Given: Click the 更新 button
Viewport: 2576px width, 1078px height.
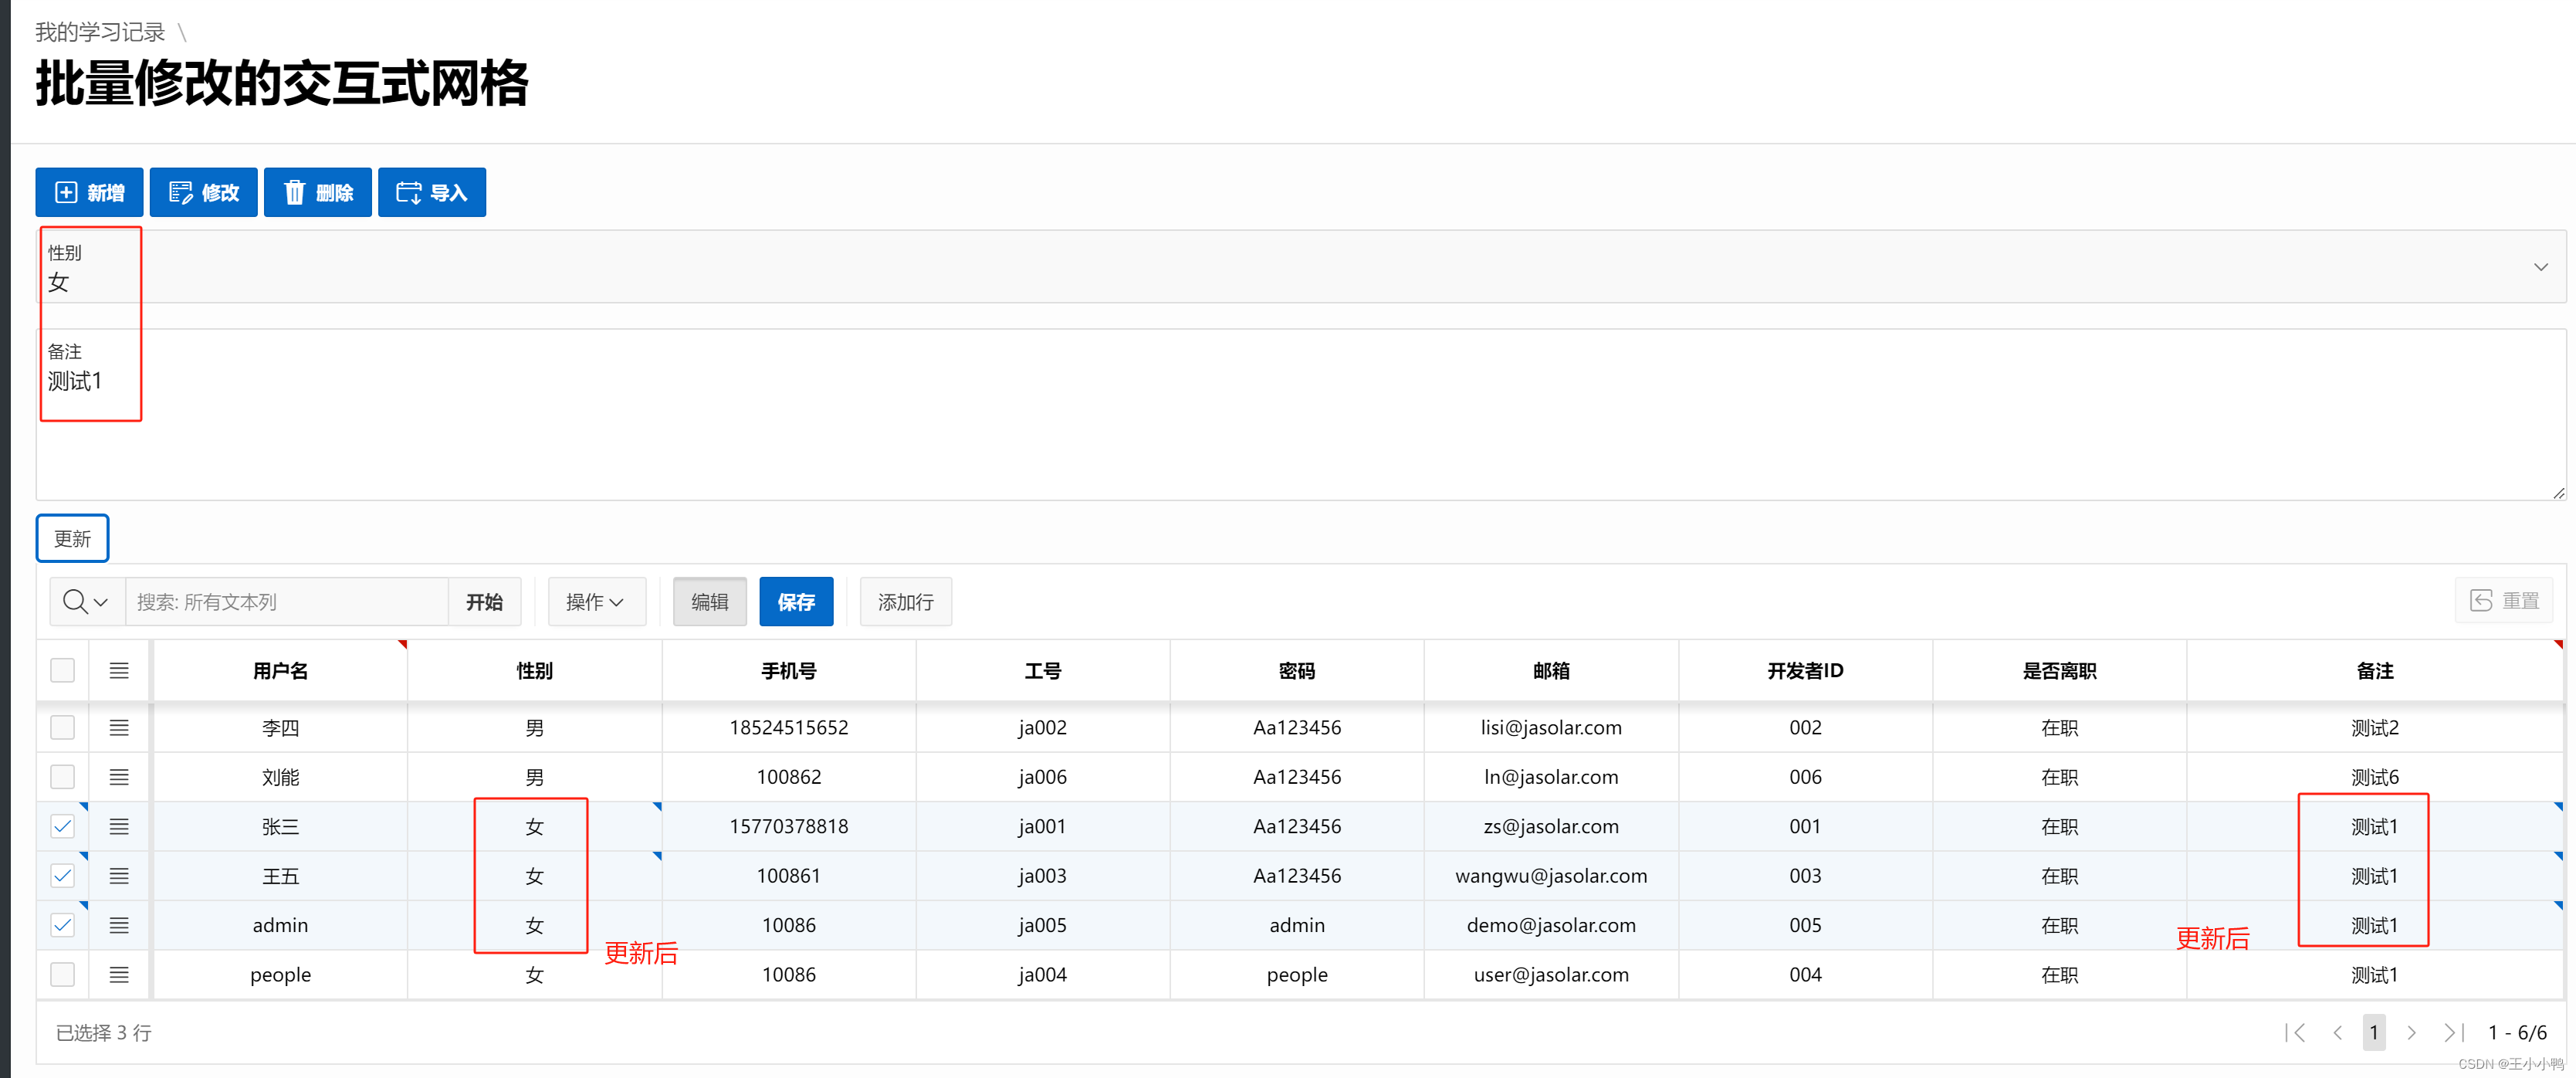Looking at the screenshot, I should (x=72, y=539).
